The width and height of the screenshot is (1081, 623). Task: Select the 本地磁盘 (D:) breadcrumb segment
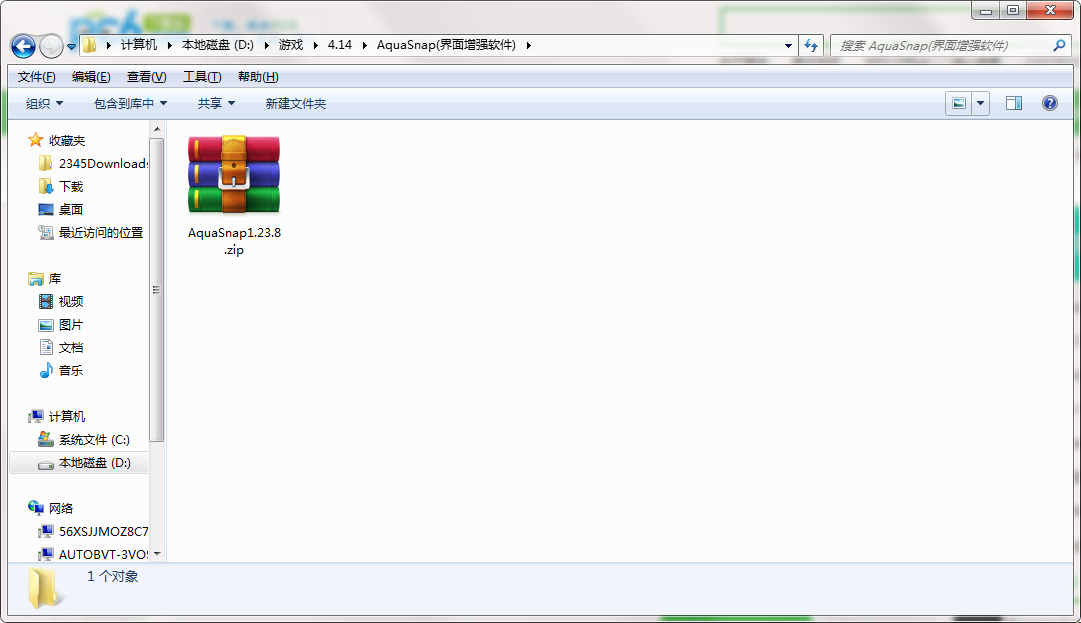point(218,45)
